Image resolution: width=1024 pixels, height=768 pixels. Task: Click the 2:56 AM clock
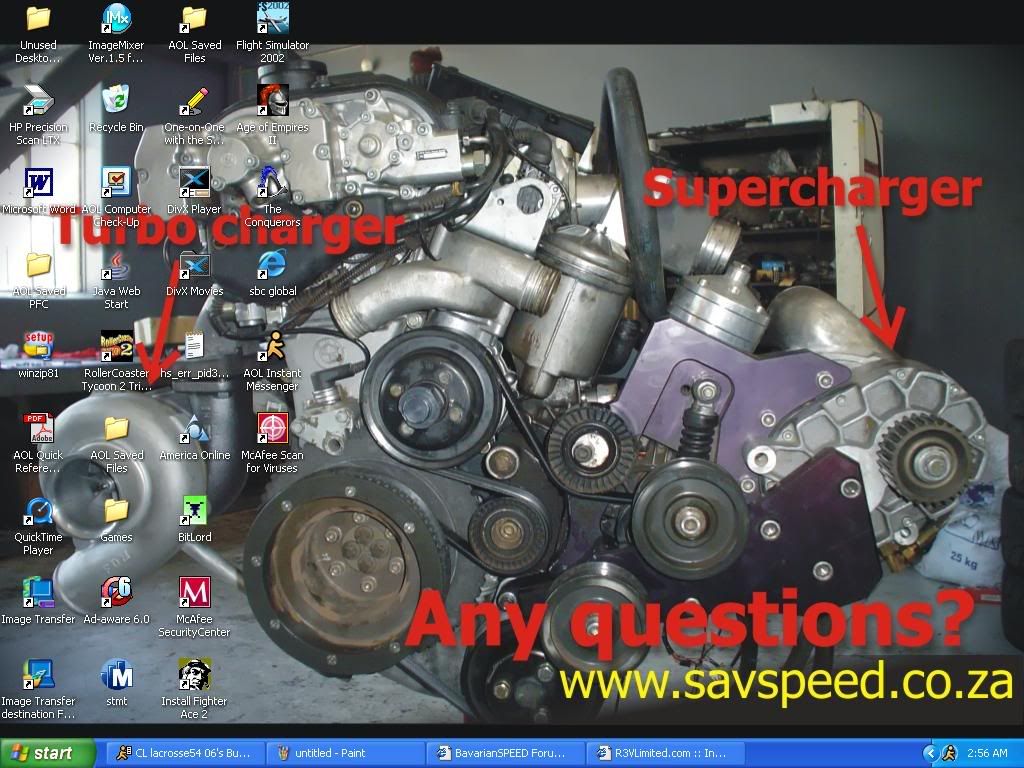point(987,753)
